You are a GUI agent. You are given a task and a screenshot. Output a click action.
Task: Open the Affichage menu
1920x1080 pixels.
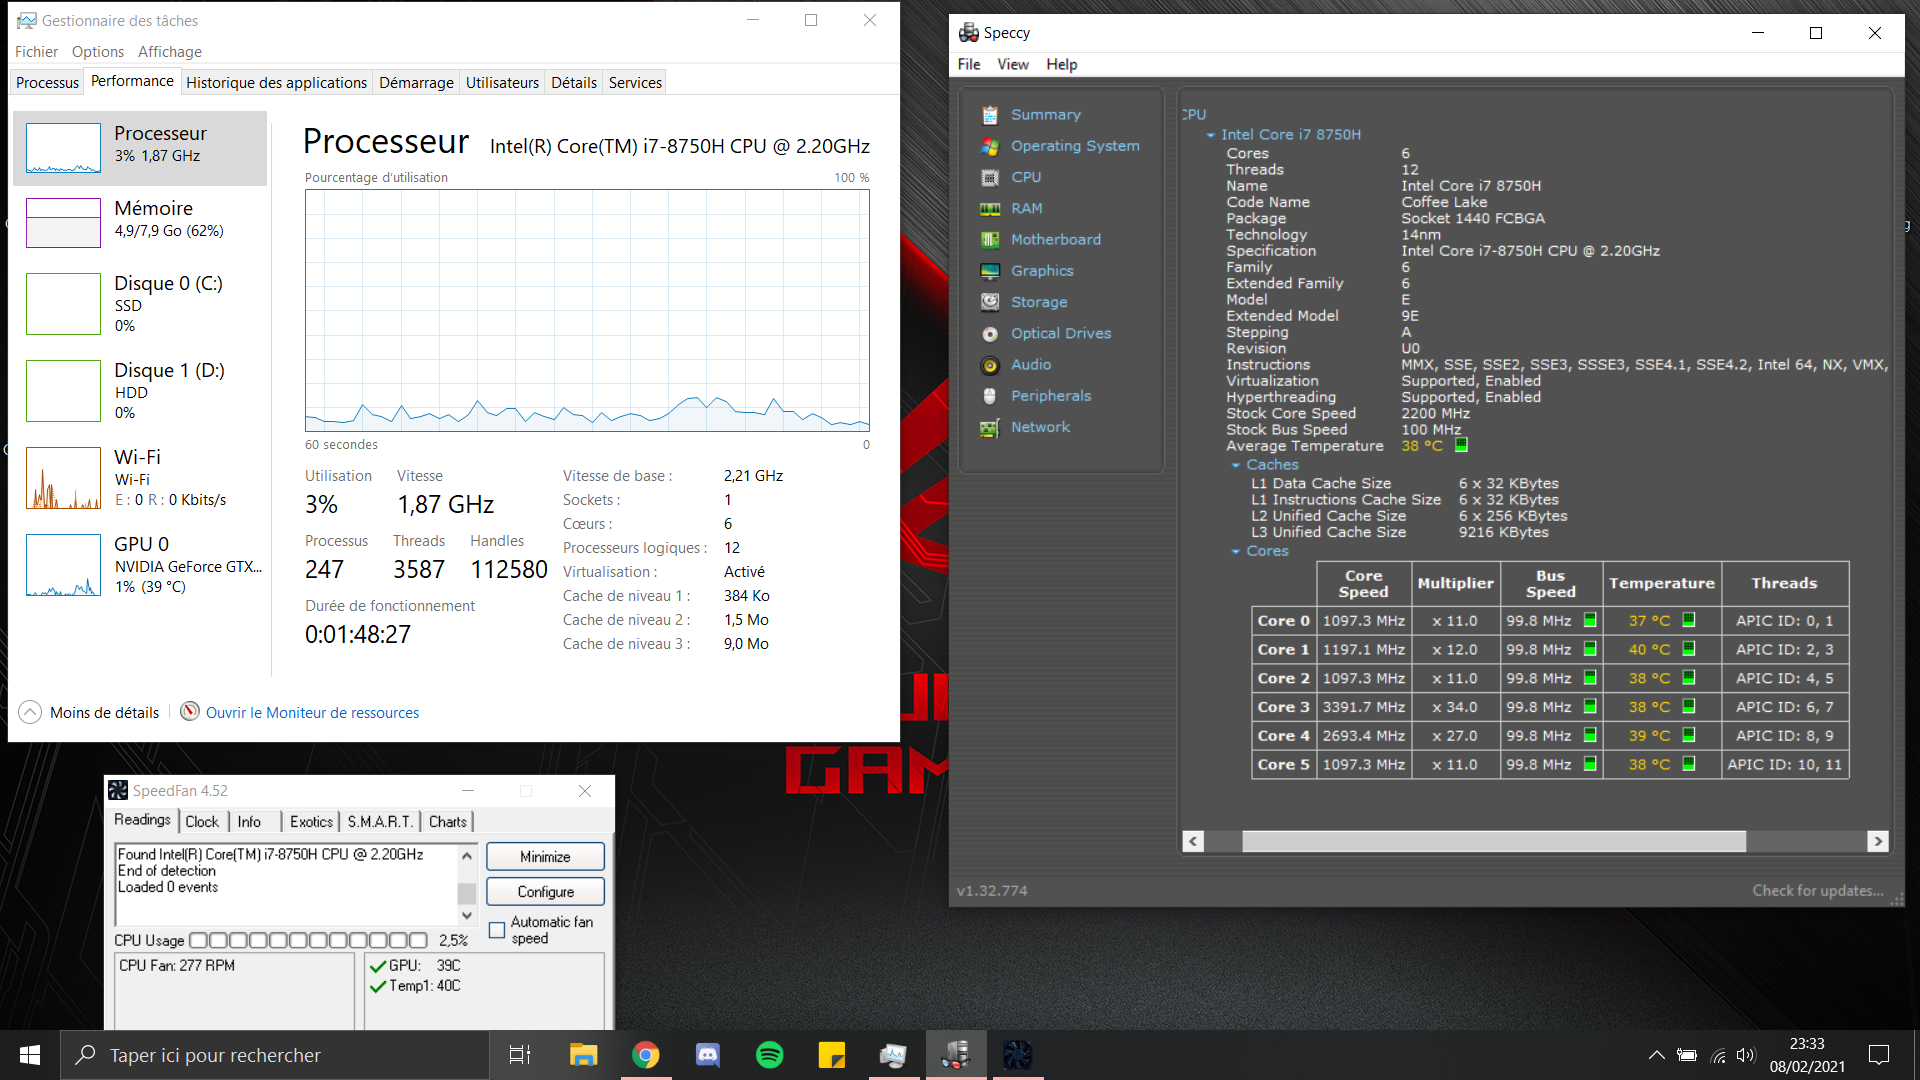(x=170, y=52)
